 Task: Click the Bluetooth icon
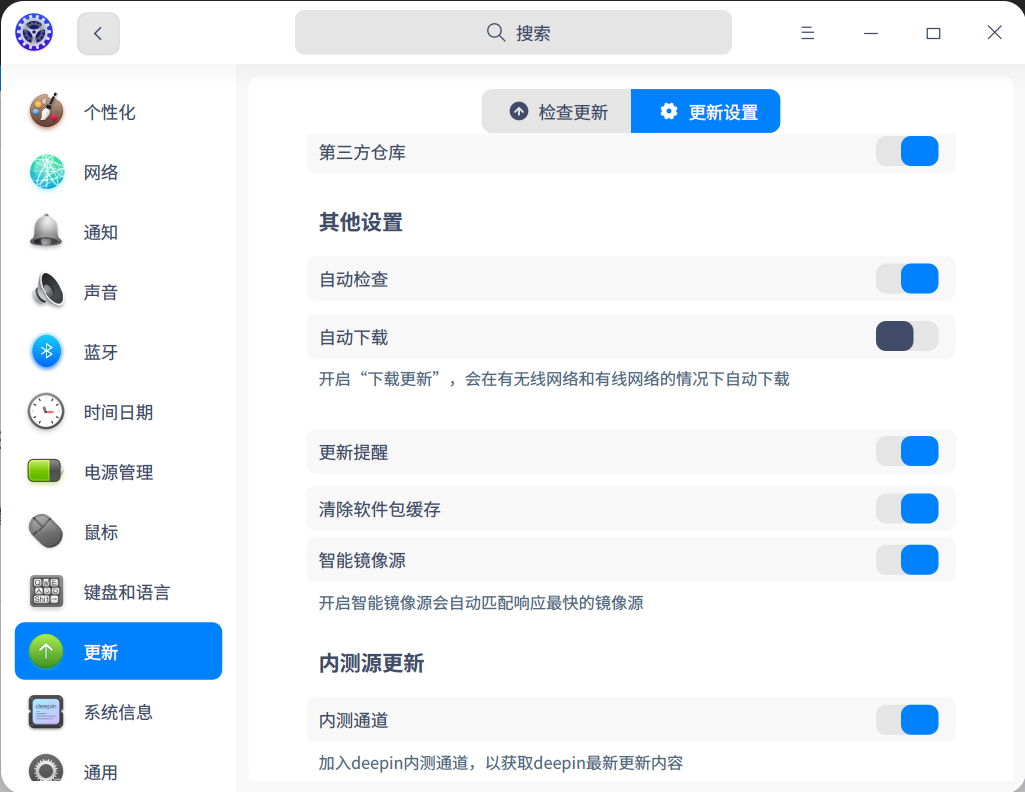pyautogui.click(x=46, y=352)
